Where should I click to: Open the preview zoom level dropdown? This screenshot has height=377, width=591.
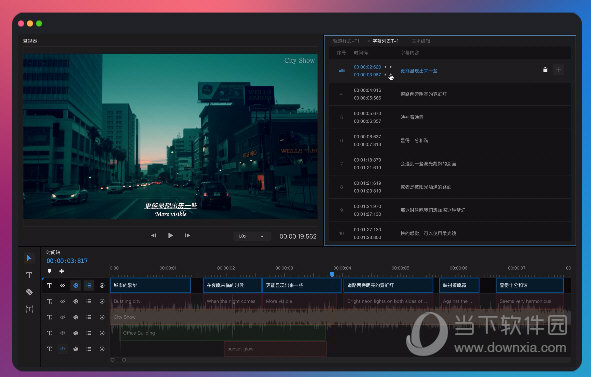[x=251, y=236]
